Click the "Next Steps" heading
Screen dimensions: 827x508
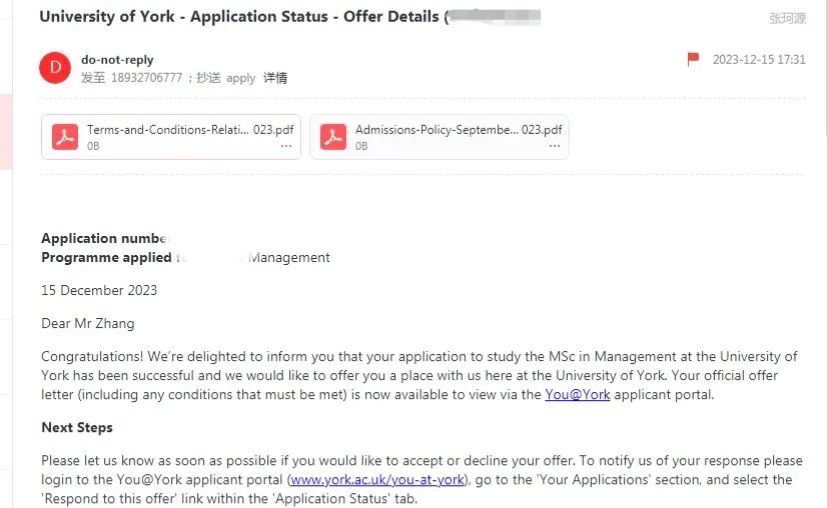(77, 427)
